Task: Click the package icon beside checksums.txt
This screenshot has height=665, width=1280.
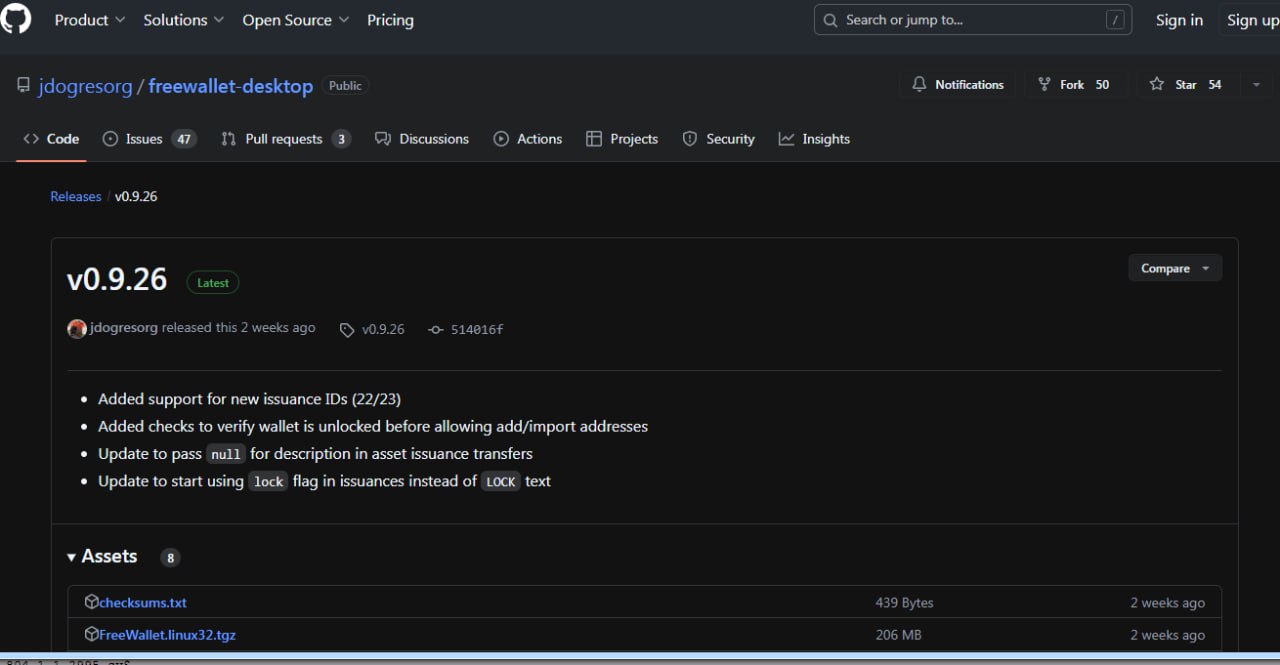Action: [x=92, y=602]
